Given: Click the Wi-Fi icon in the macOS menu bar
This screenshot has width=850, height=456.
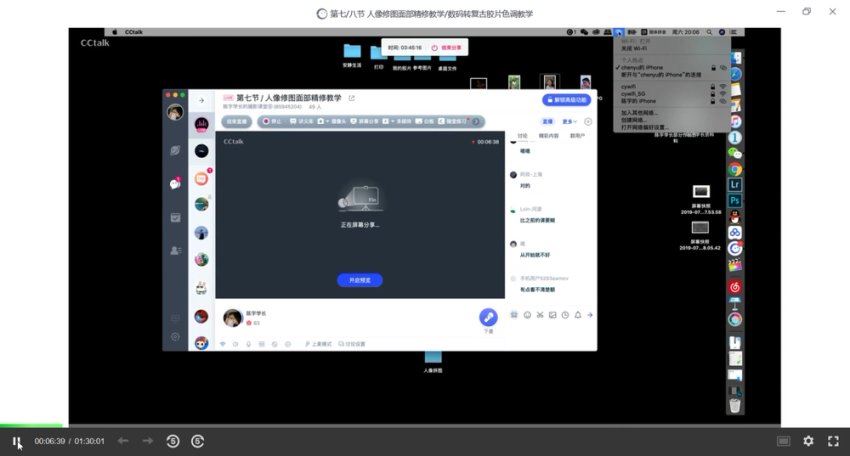Looking at the screenshot, I should tap(619, 33).
